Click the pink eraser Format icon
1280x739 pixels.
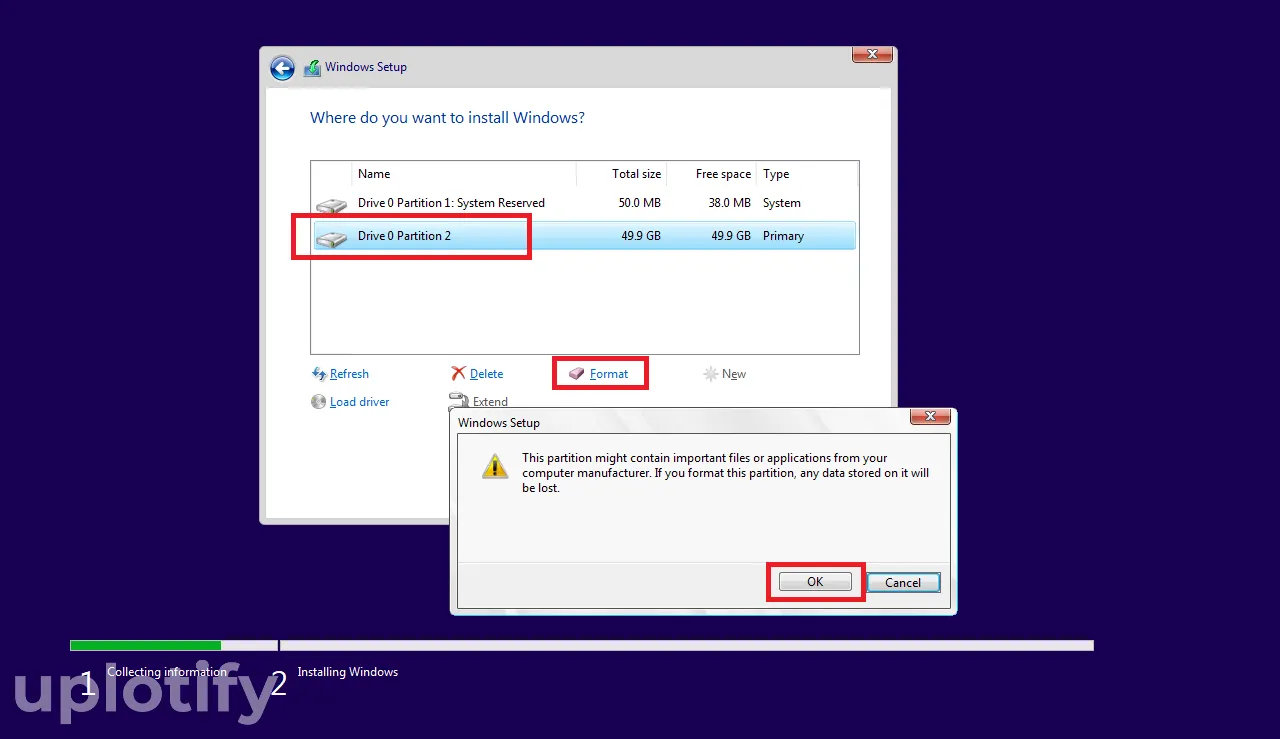[x=576, y=373]
